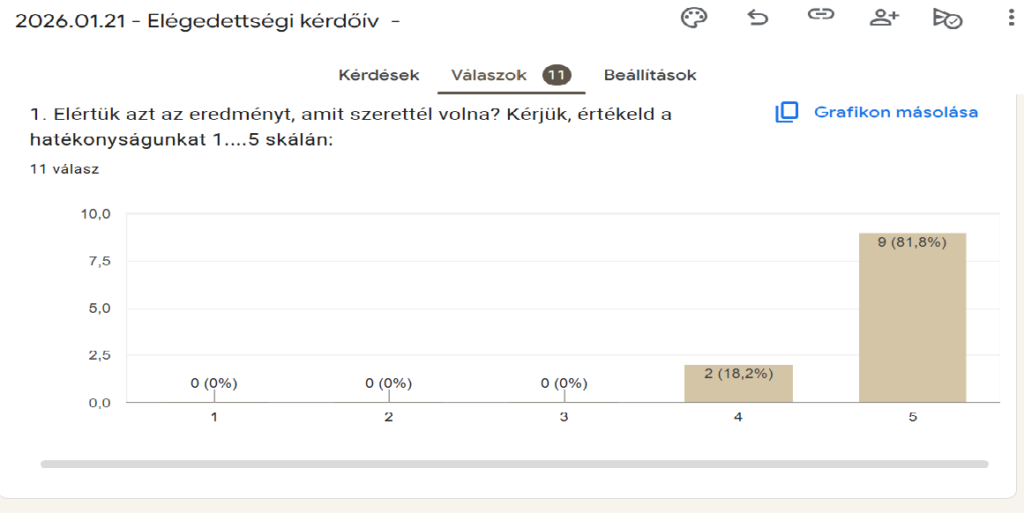Open the theme customization palette
This screenshot has width=1024, height=513.
click(694, 18)
